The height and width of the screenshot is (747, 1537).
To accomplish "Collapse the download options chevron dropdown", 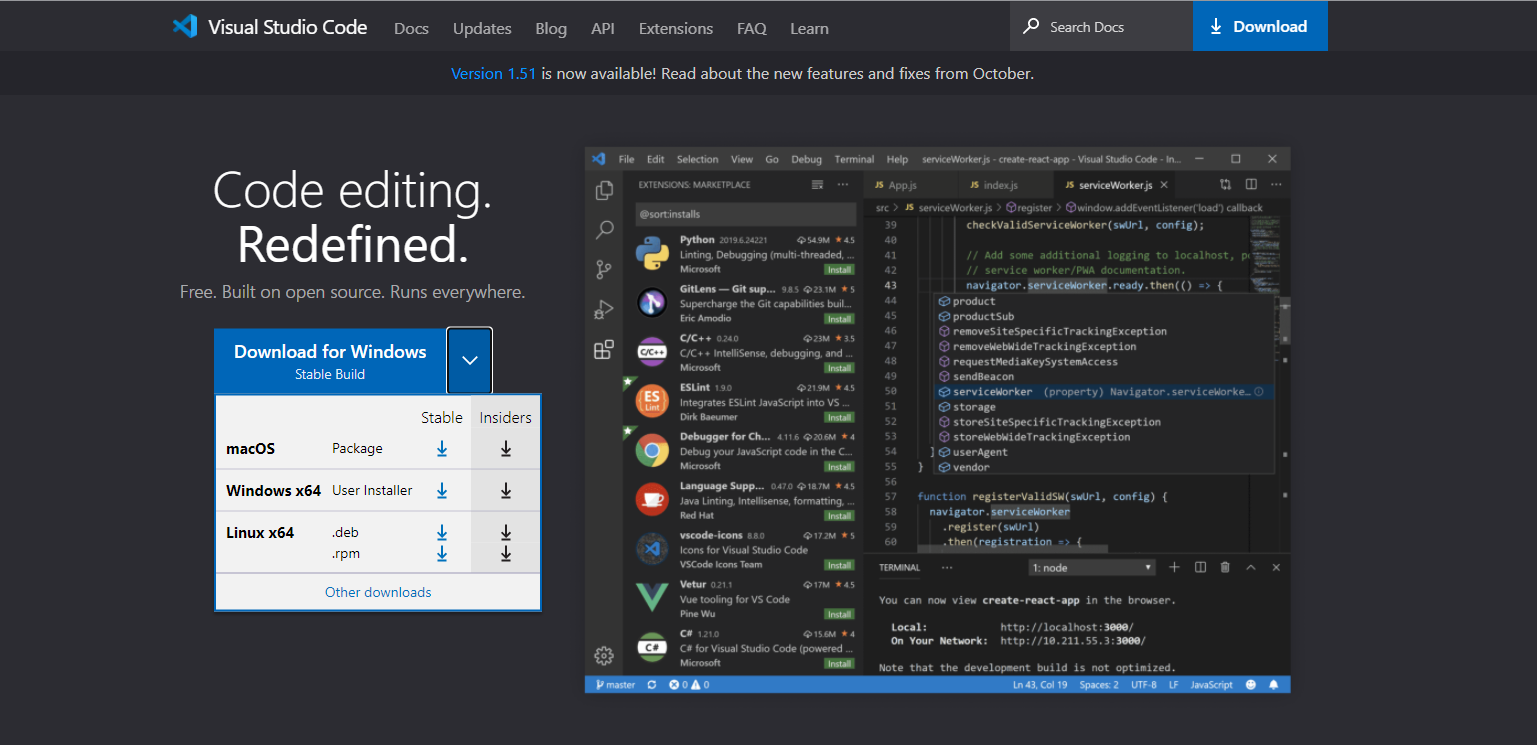I will tap(470, 361).
